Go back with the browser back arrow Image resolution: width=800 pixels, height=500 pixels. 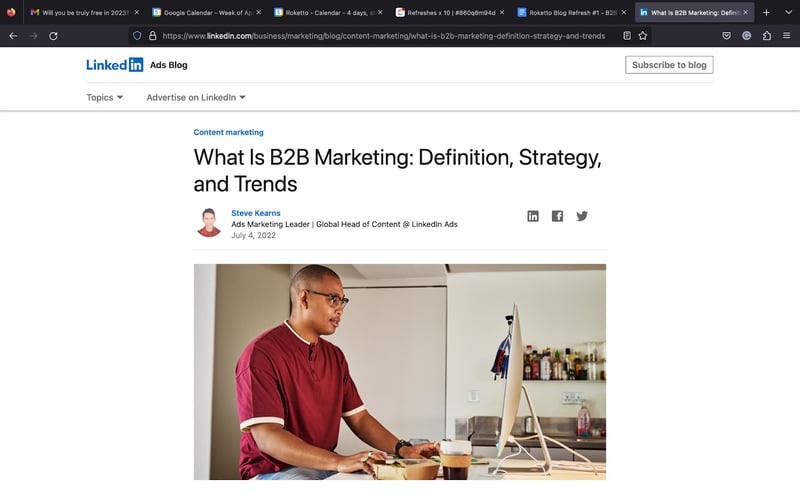click(13, 36)
